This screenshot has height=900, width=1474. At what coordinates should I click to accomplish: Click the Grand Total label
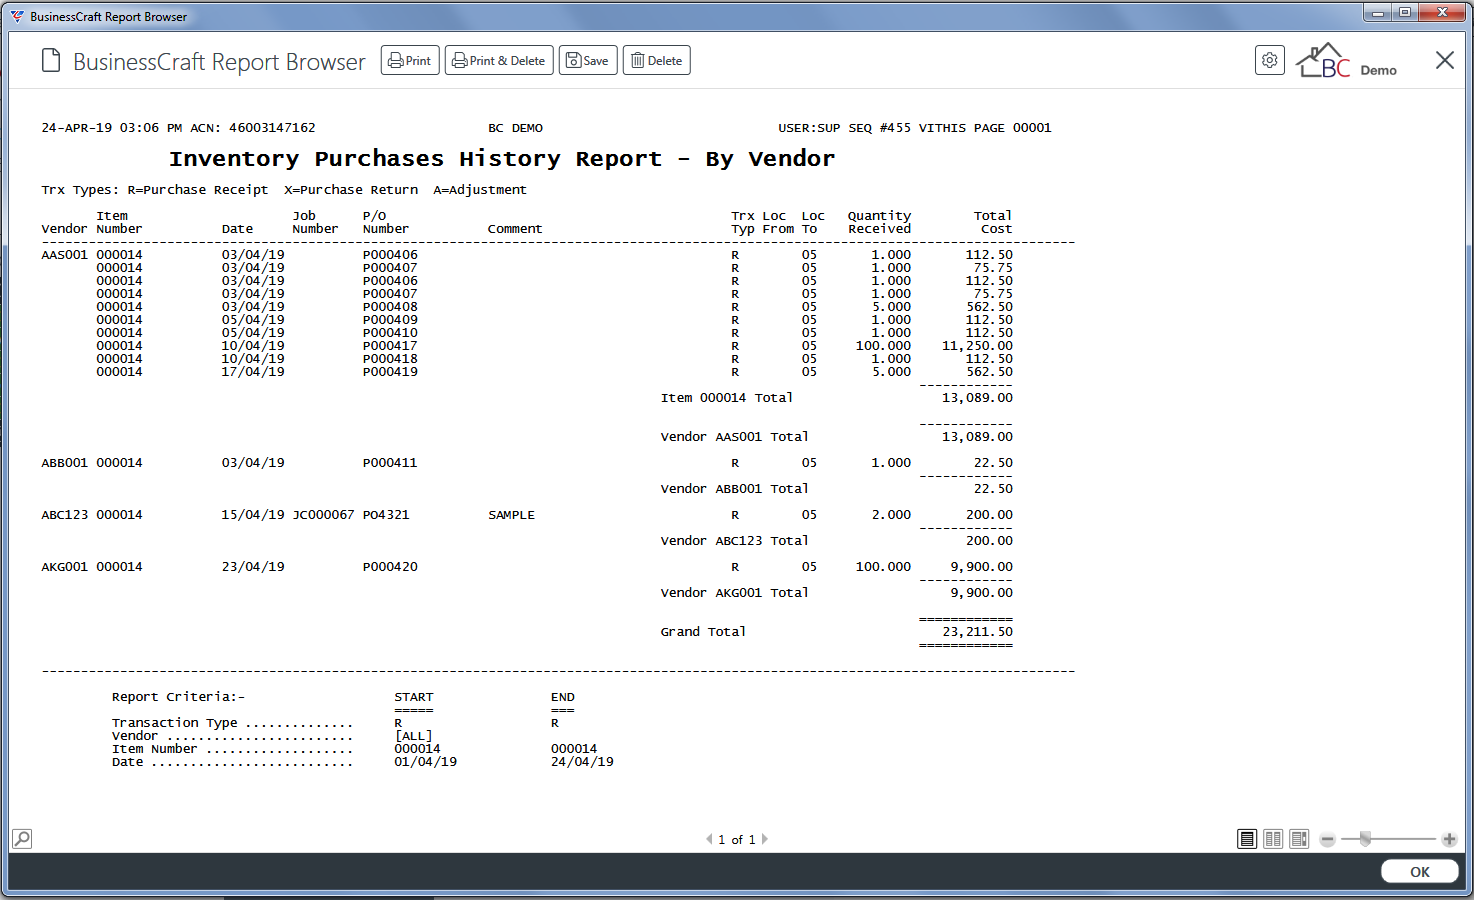point(703,632)
